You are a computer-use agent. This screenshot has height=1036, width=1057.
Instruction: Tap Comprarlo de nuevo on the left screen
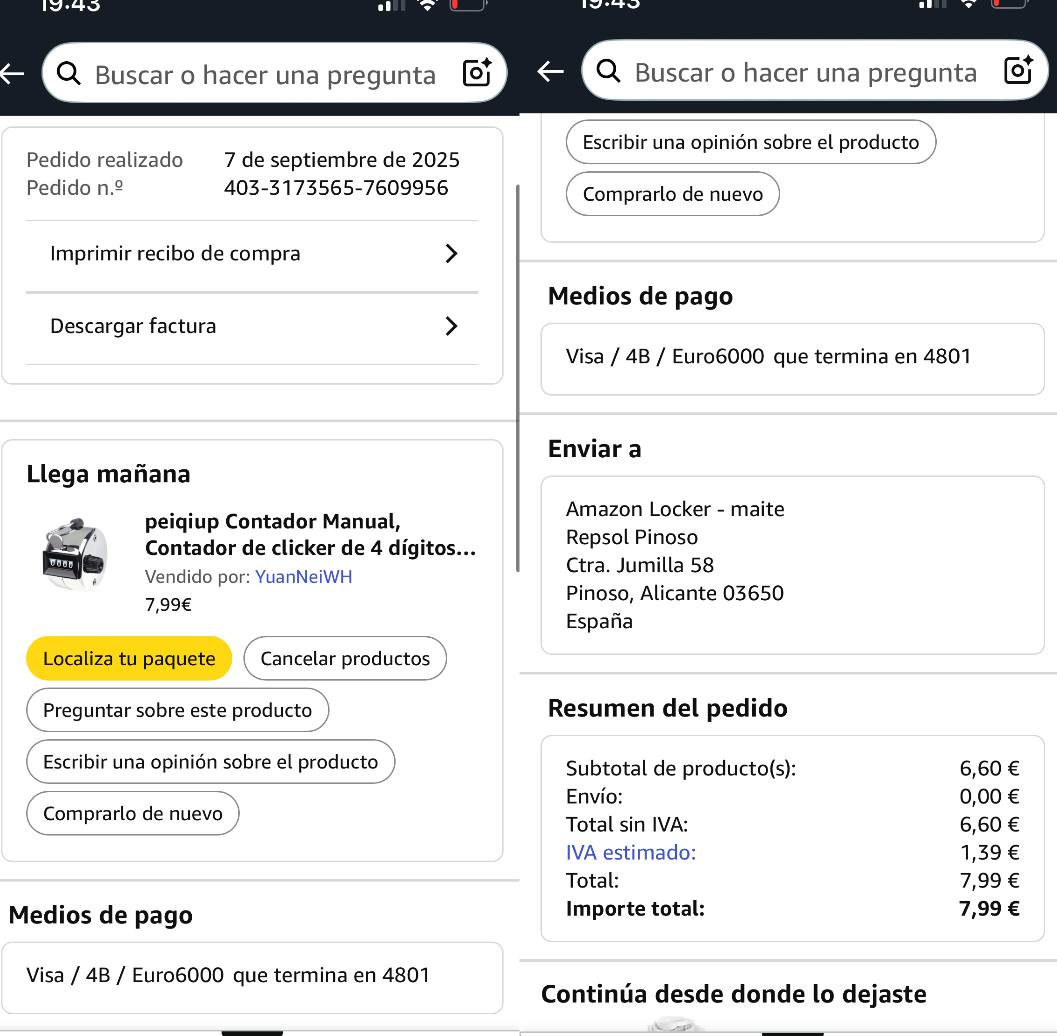[133, 814]
